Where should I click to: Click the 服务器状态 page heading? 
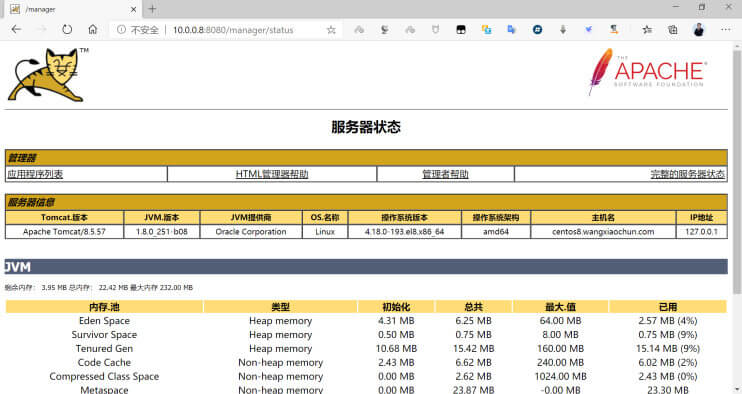[366, 127]
